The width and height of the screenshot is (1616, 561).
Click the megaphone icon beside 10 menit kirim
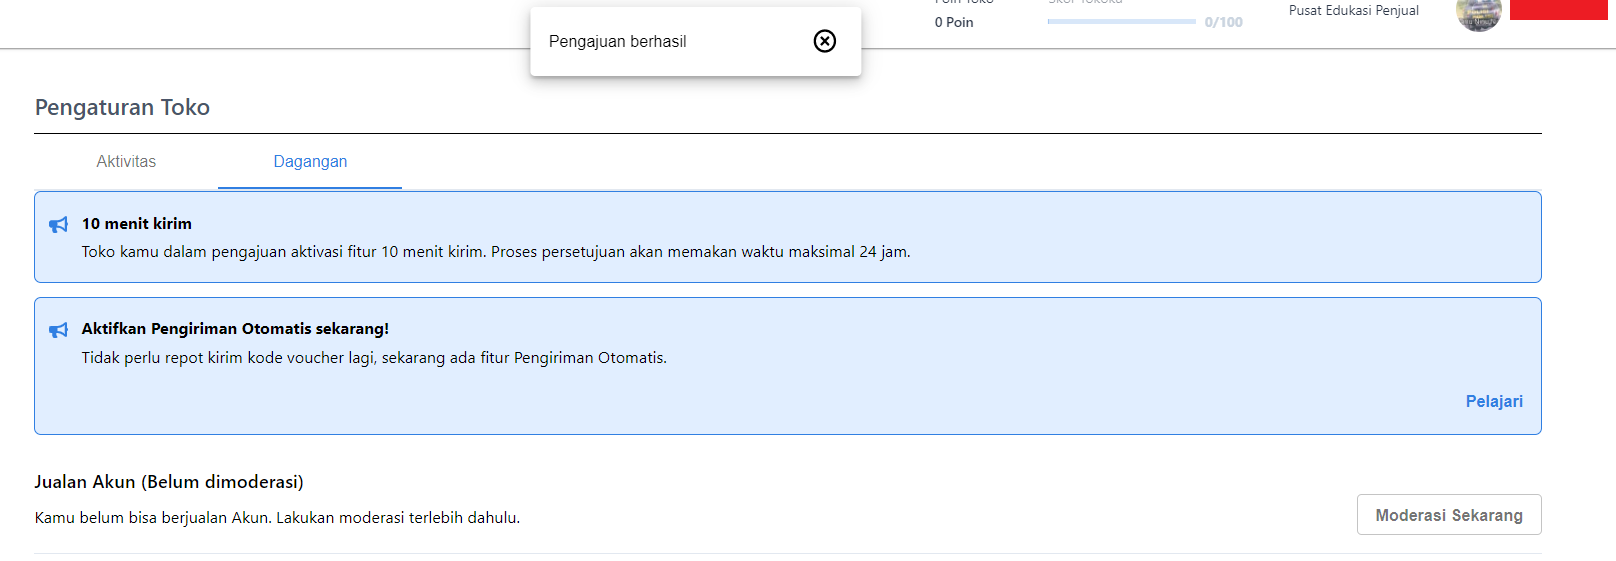[59, 225]
